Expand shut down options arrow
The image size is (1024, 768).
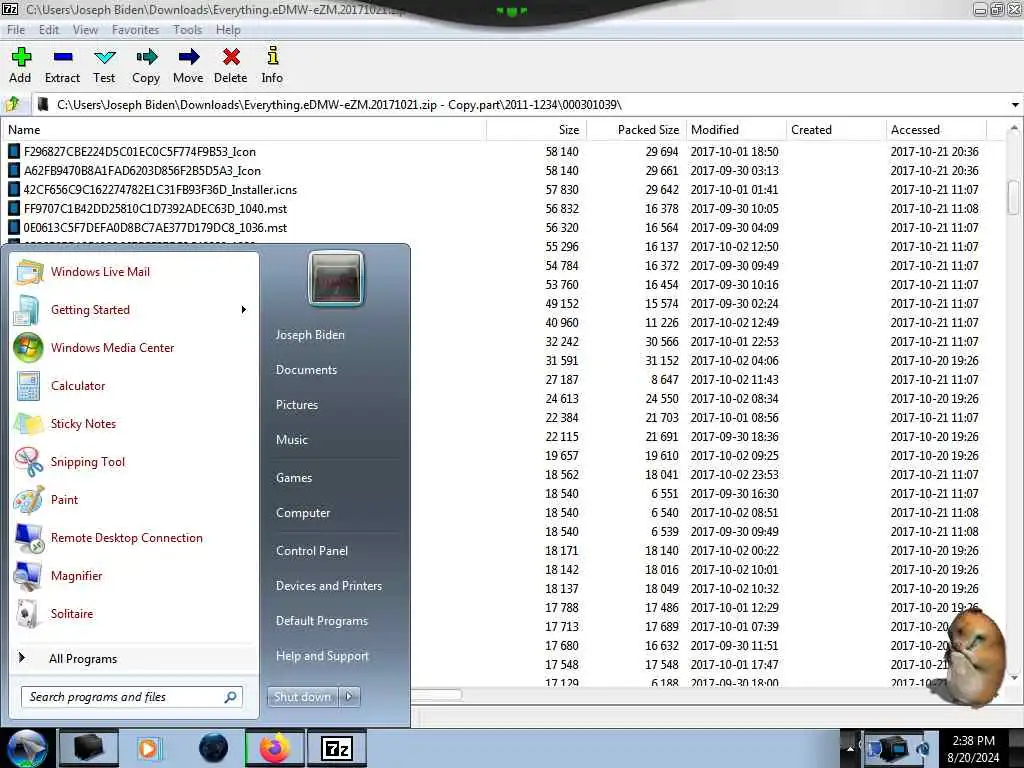[x=349, y=697]
